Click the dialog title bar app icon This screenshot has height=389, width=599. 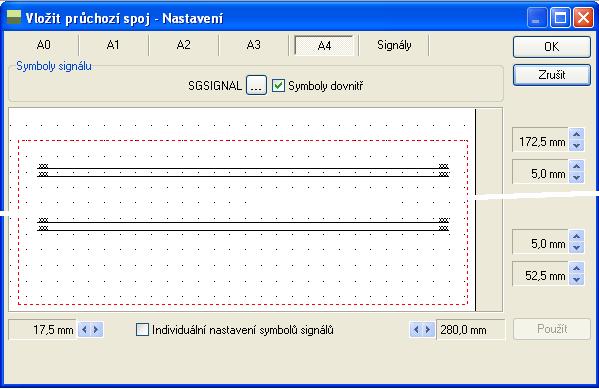14,18
